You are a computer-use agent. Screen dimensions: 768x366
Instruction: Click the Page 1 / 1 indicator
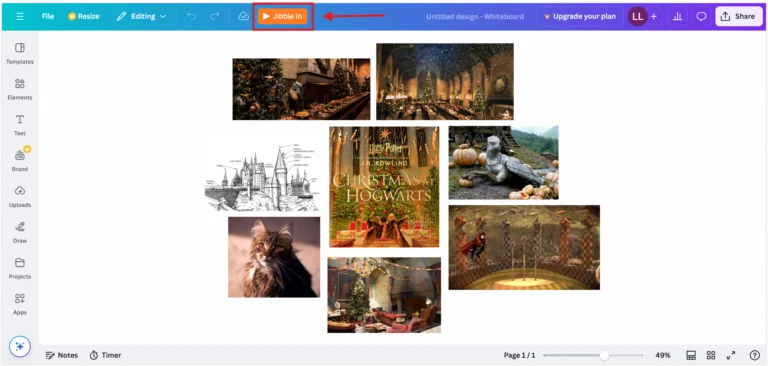tap(520, 355)
